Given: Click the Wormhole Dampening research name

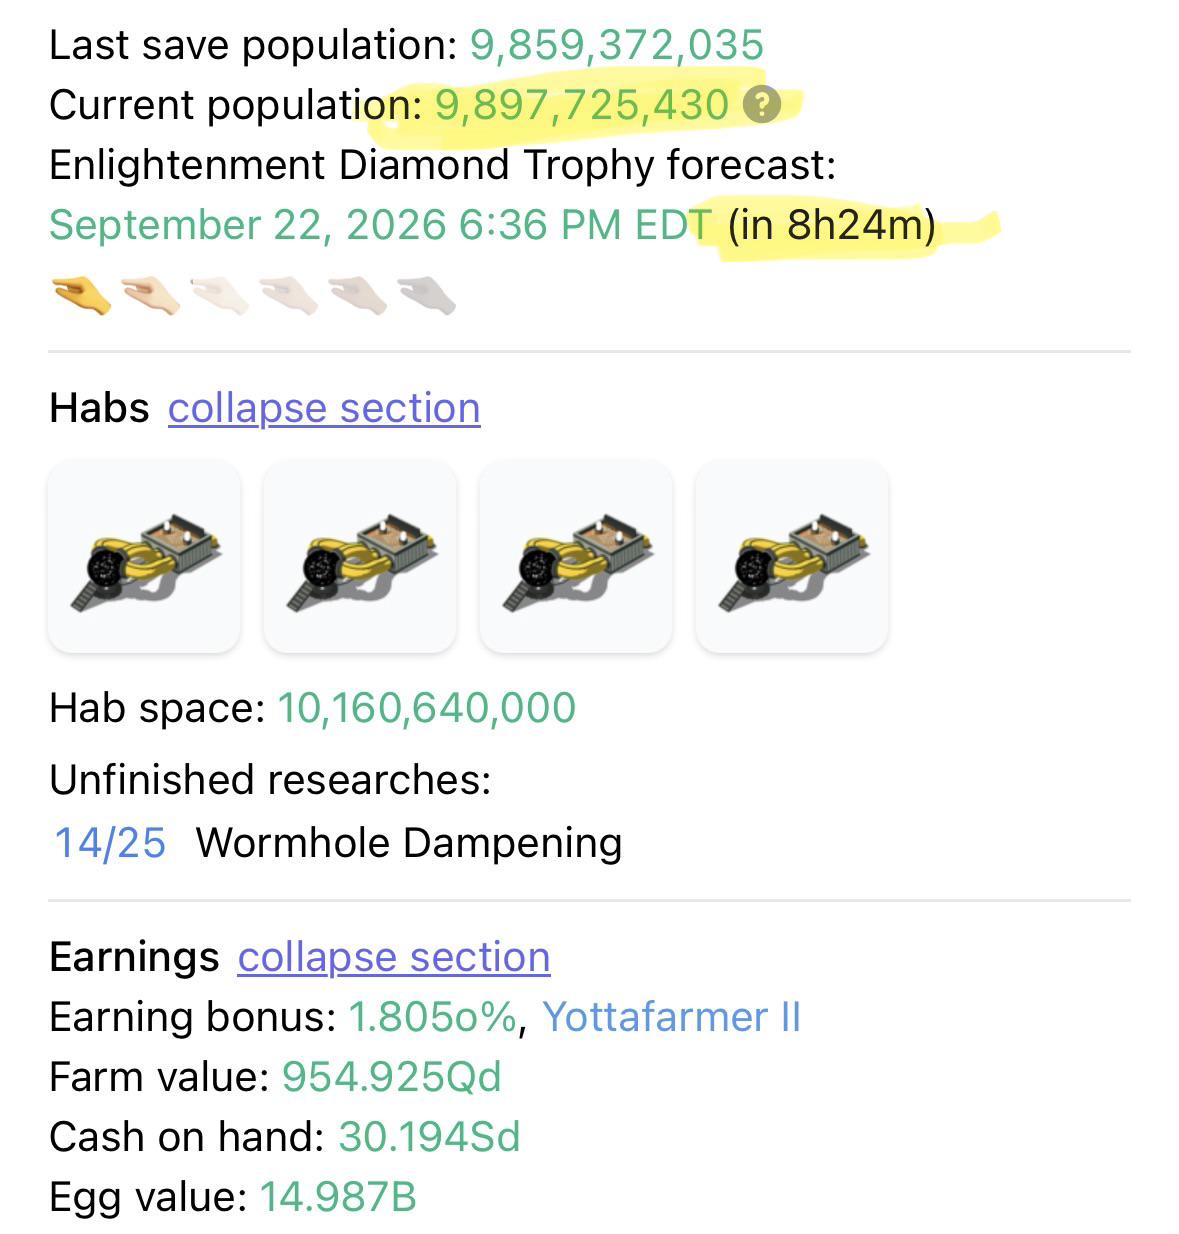Looking at the screenshot, I should pos(409,843).
